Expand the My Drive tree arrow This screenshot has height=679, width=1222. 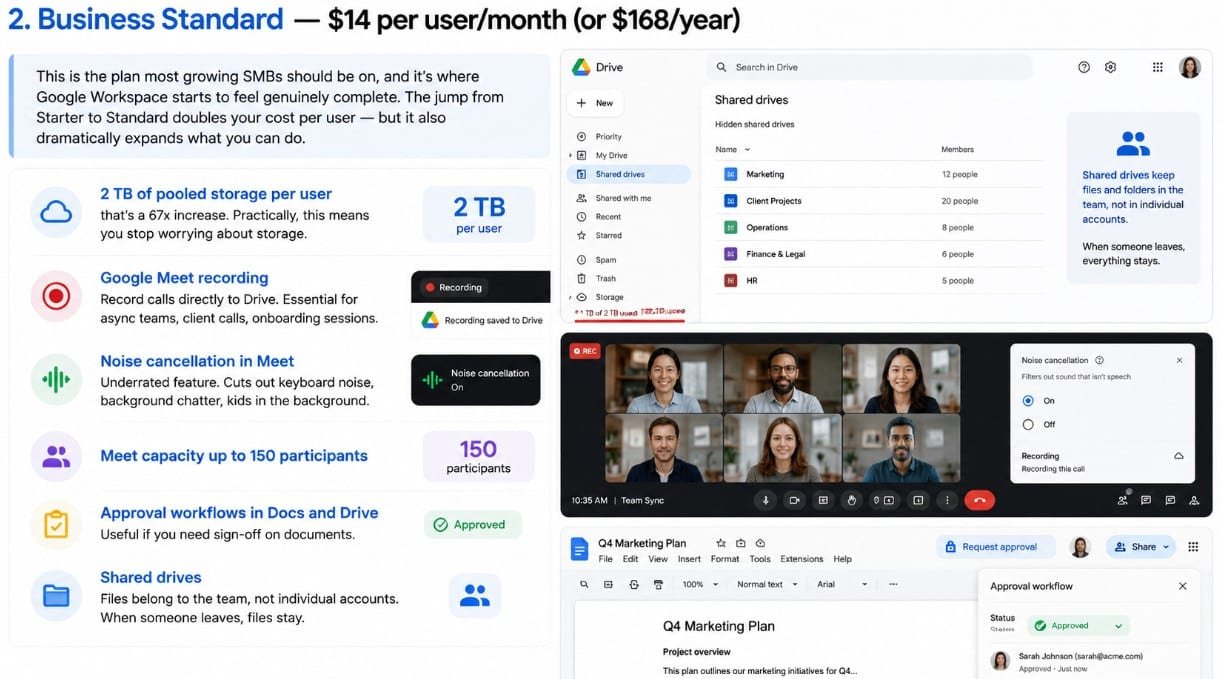(570, 156)
